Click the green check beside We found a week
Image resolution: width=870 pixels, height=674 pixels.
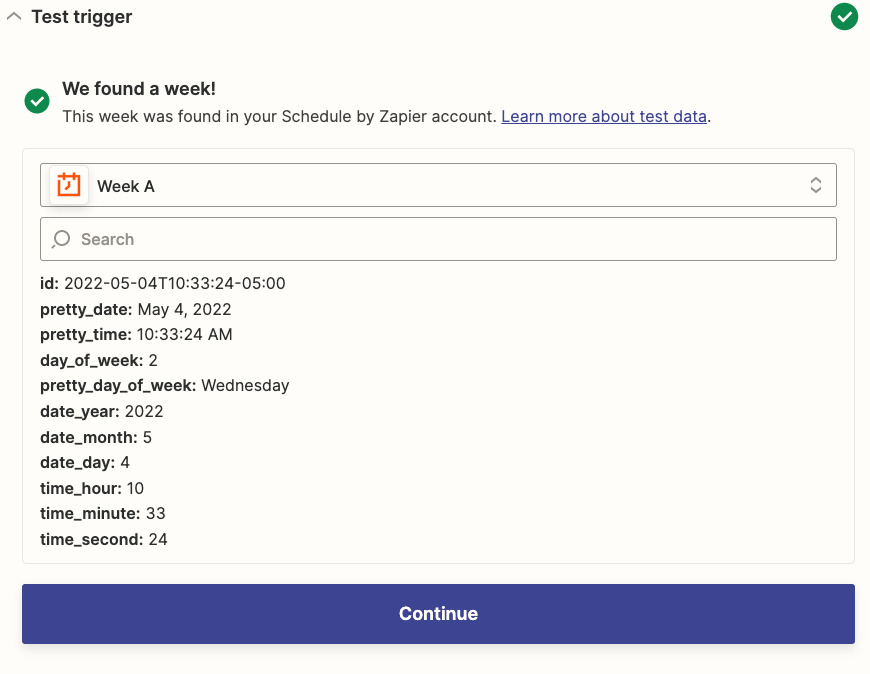pos(37,101)
